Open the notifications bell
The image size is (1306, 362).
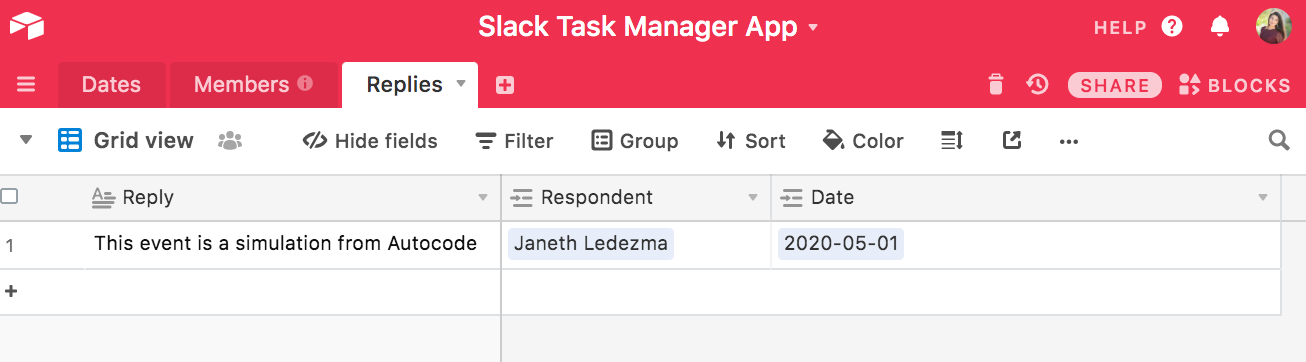pos(1219,27)
